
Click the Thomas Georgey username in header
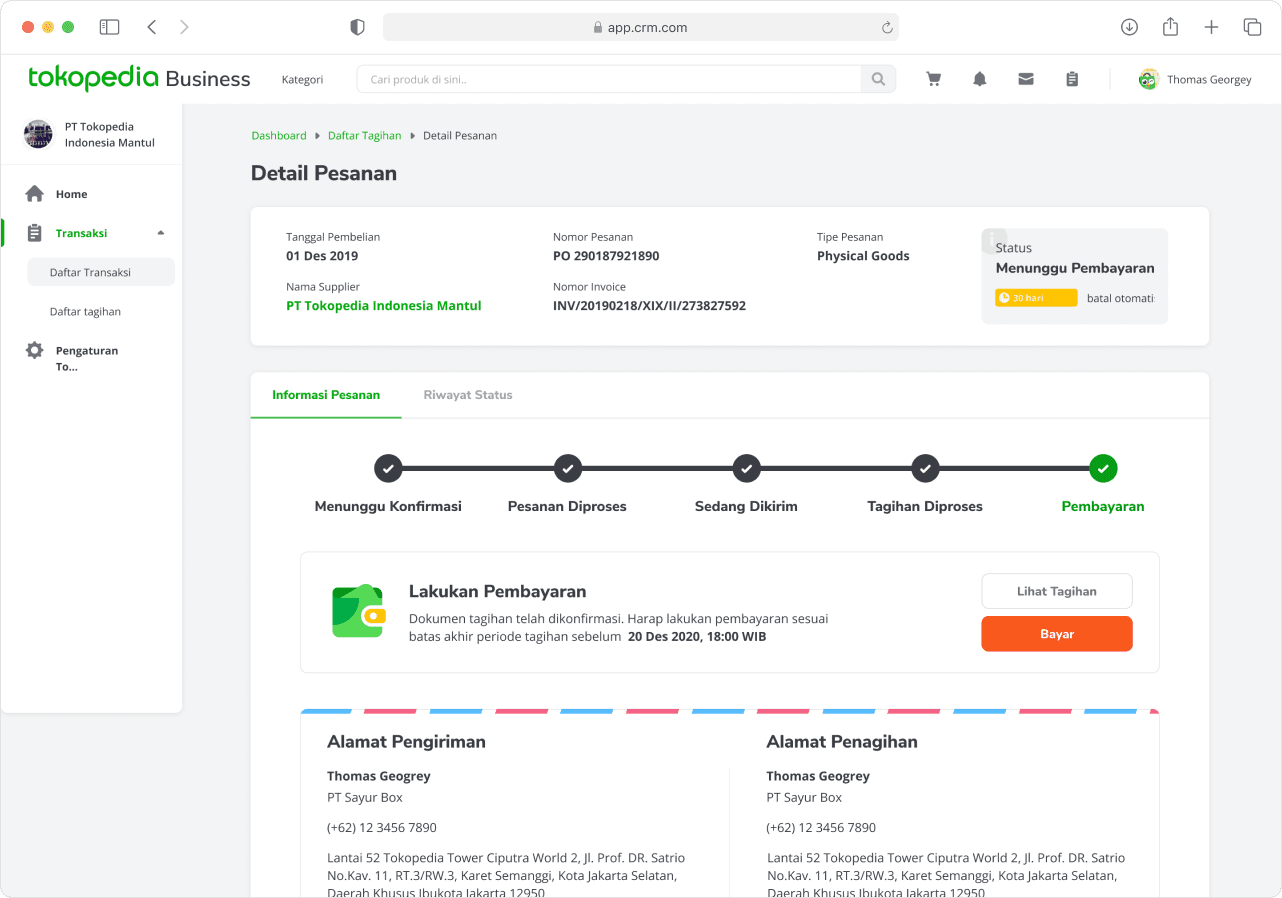pos(1209,80)
